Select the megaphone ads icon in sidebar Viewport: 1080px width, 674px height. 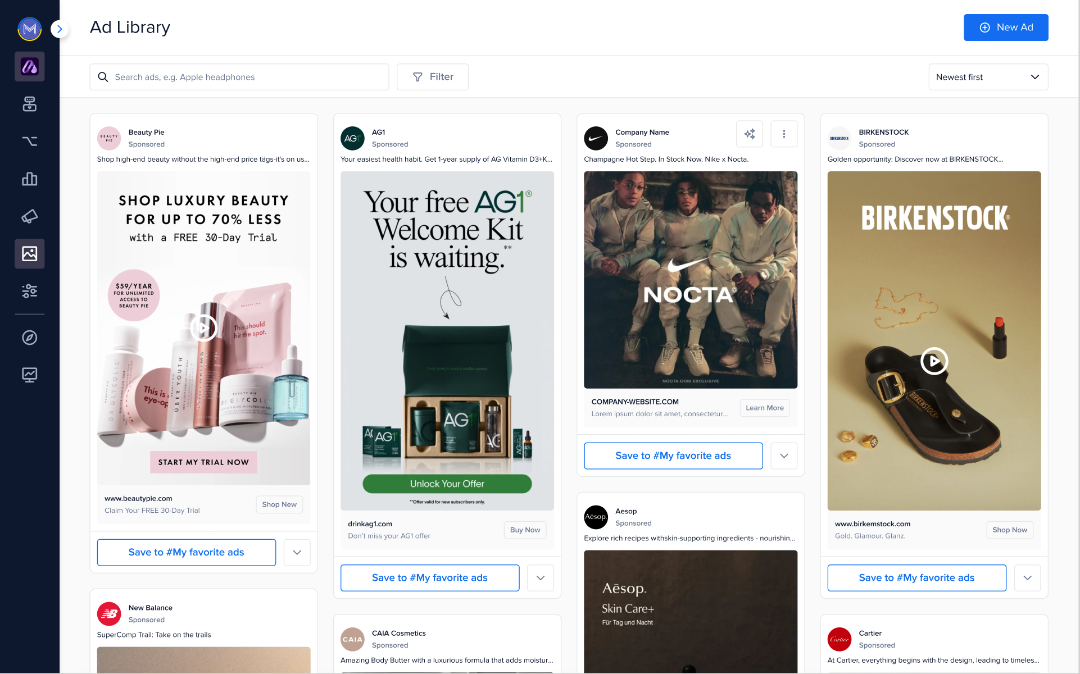pos(29,216)
